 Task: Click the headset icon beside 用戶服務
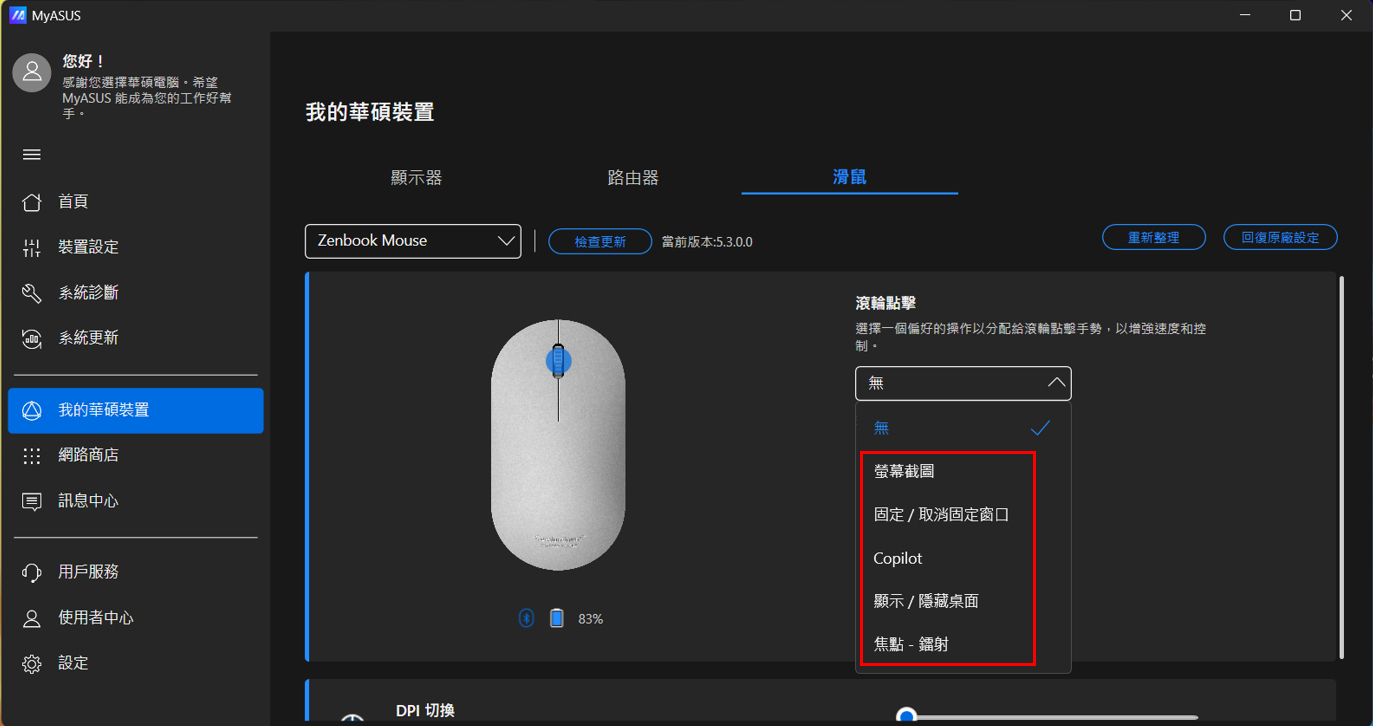tap(32, 573)
